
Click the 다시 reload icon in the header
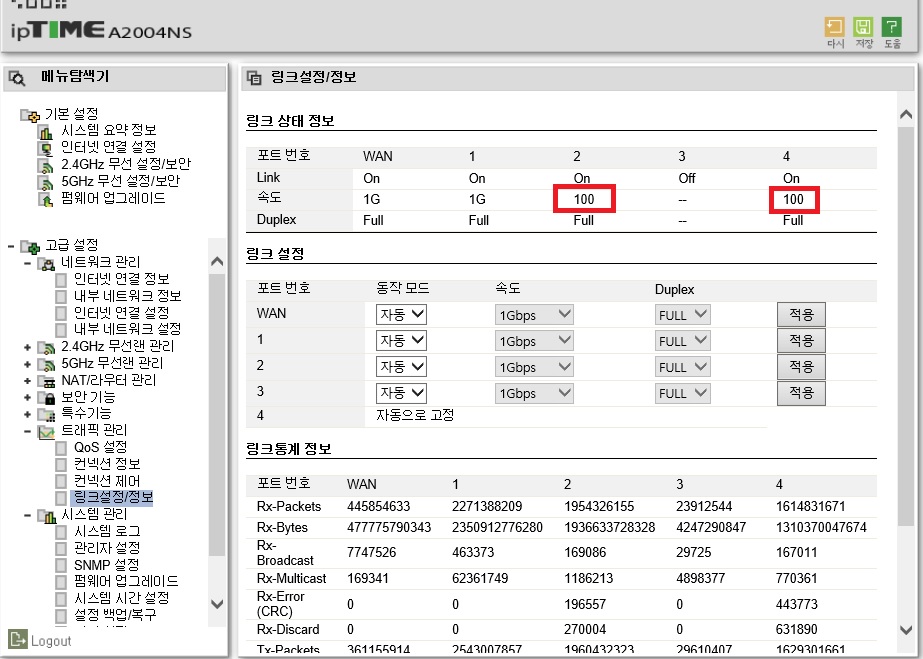click(835, 27)
